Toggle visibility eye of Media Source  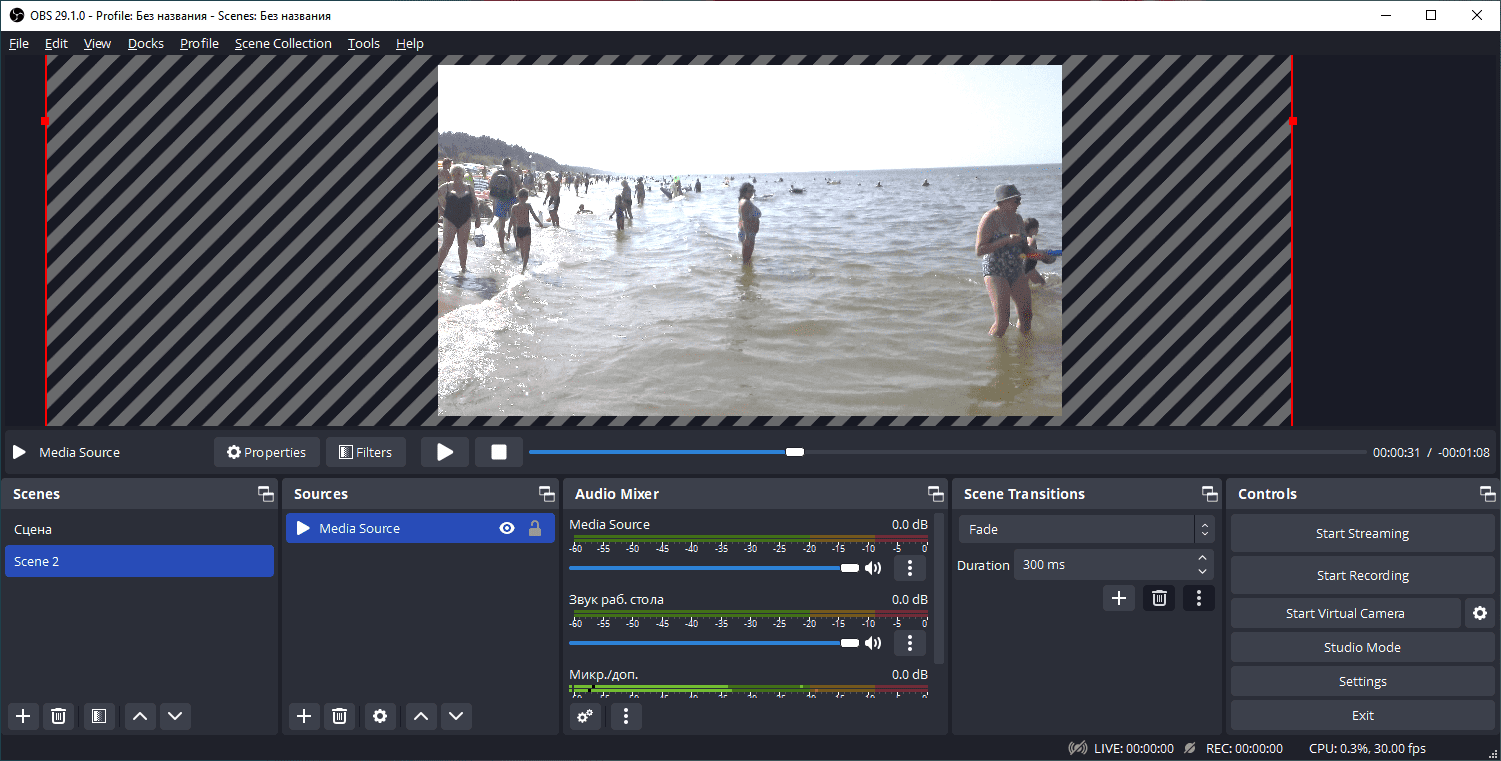point(507,528)
